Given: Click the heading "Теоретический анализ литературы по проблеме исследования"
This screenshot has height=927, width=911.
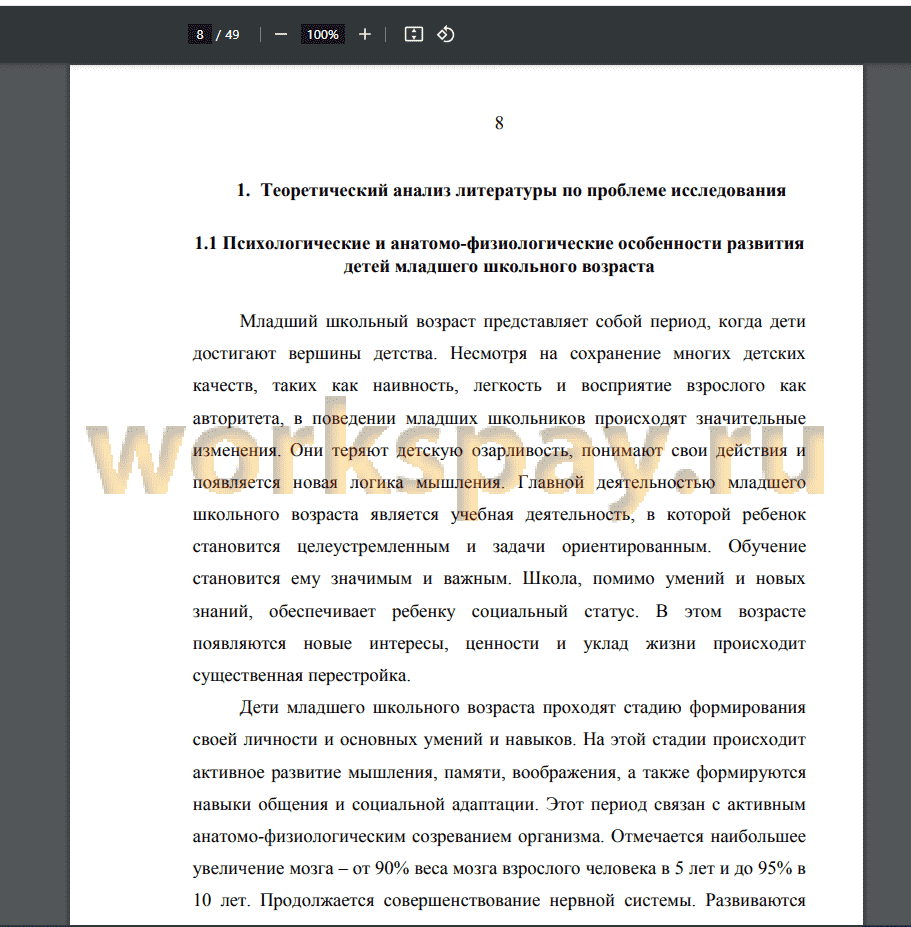Looking at the screenshot, I should [x=523, y=190].
